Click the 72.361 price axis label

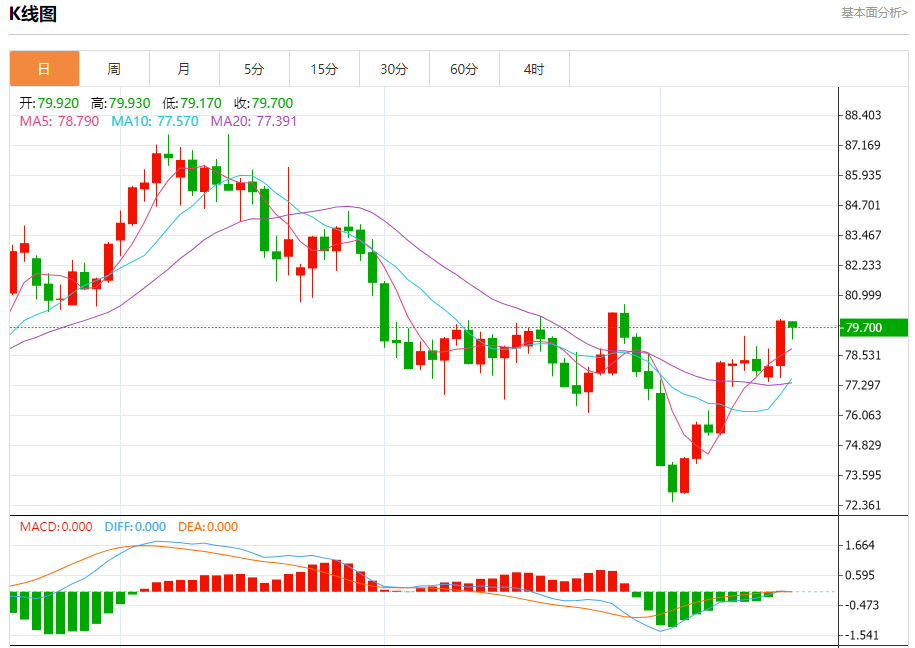pyautogui.click(x=863, y=506)
